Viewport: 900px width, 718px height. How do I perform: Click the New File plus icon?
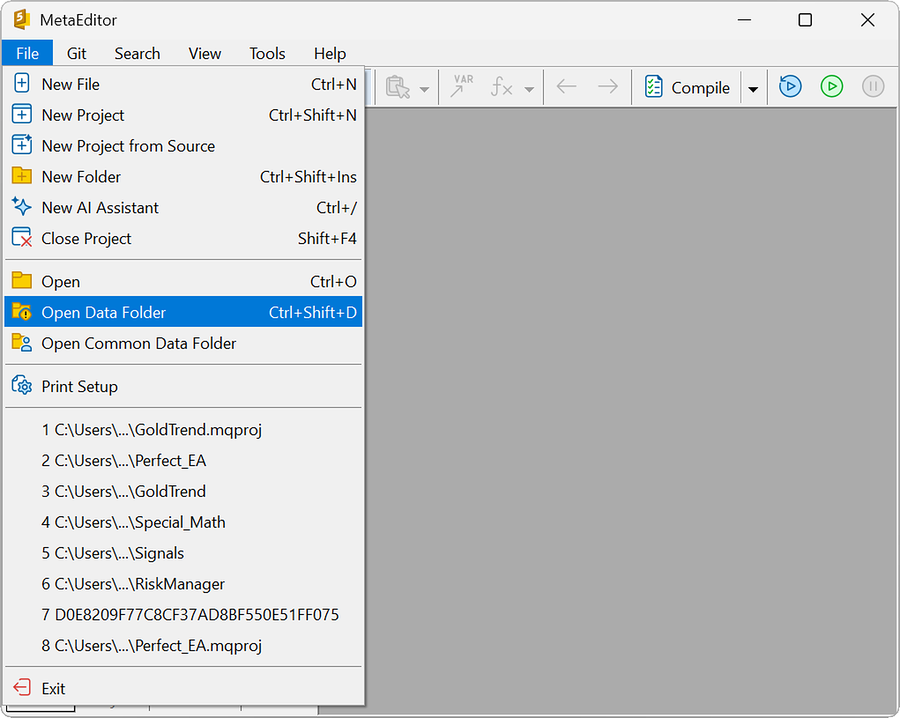[x=22, y=84]
